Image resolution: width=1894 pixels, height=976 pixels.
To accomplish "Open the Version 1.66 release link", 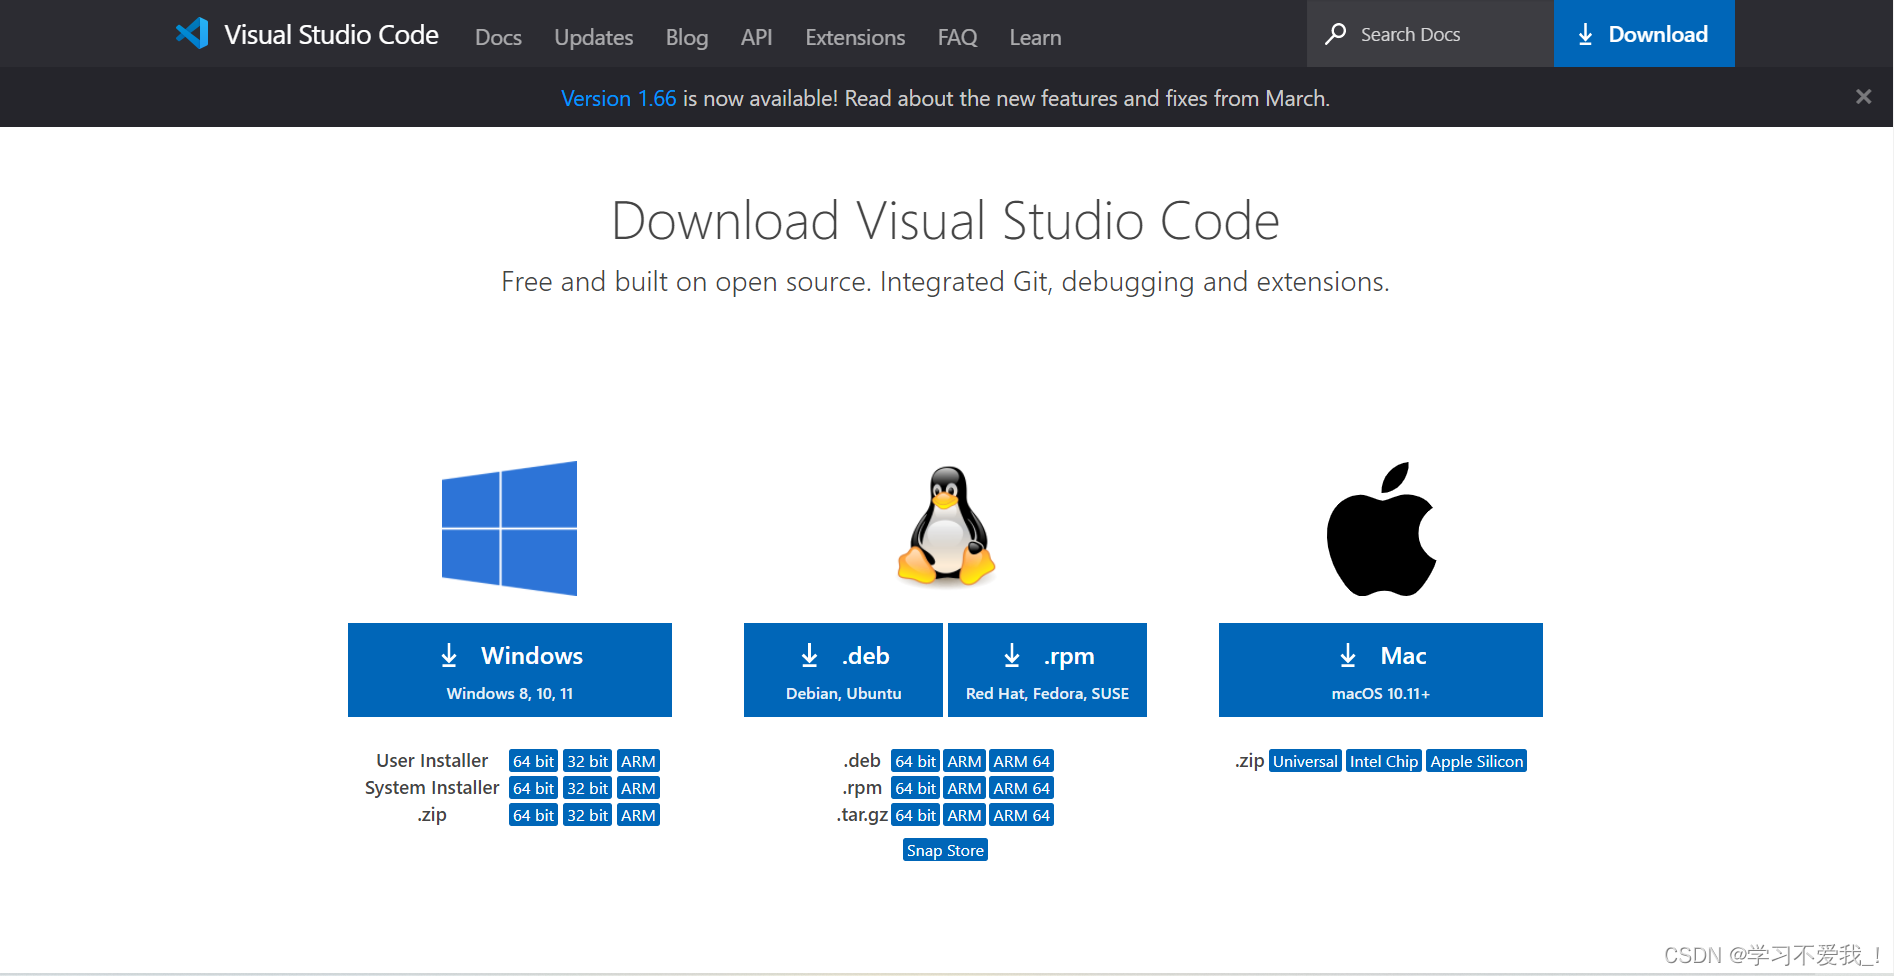I will pos(618,98).
